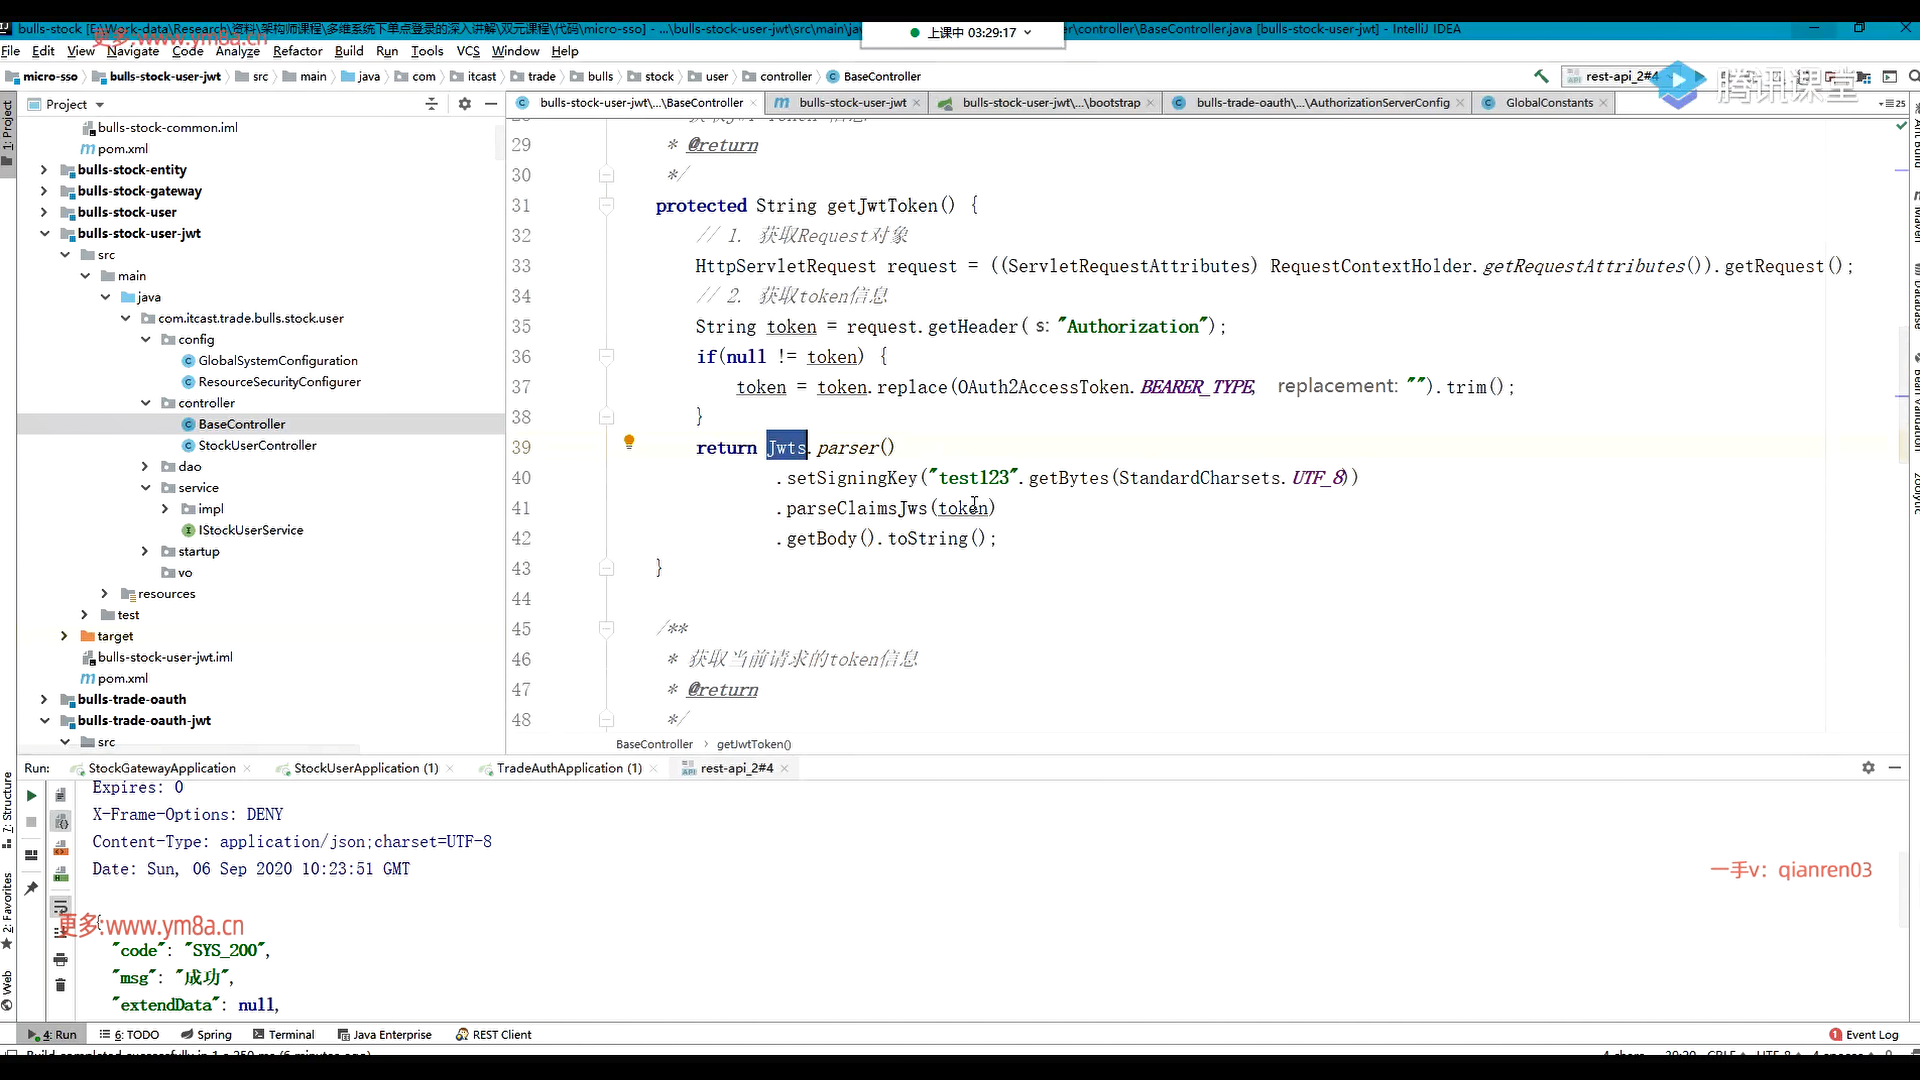1920x1080 pixels.
Task: Open Project panel settings gear
Action: tap(464, 104)
